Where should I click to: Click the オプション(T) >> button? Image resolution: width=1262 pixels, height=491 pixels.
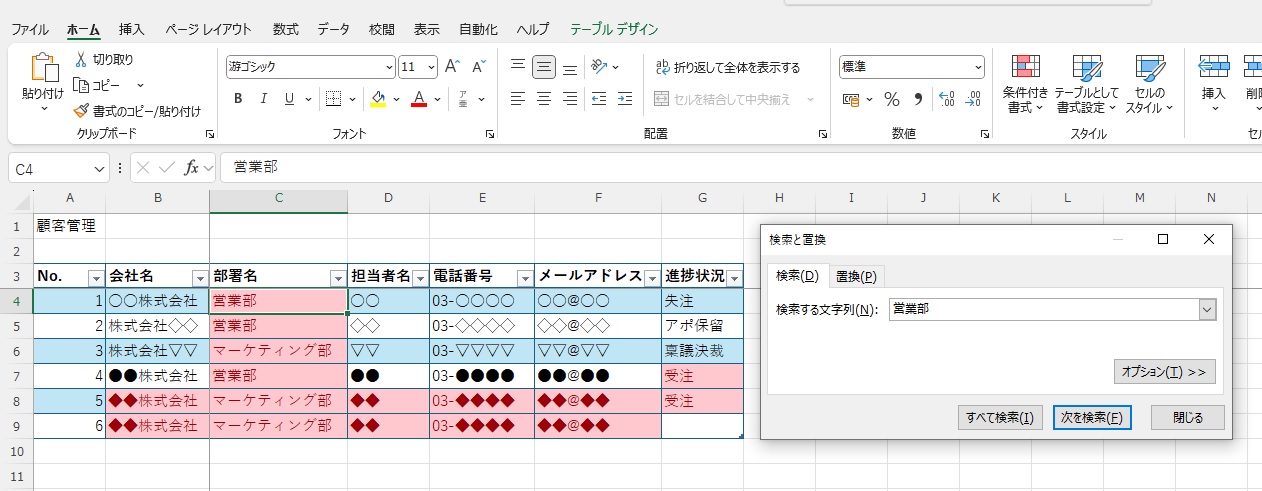click(1164, 371)
